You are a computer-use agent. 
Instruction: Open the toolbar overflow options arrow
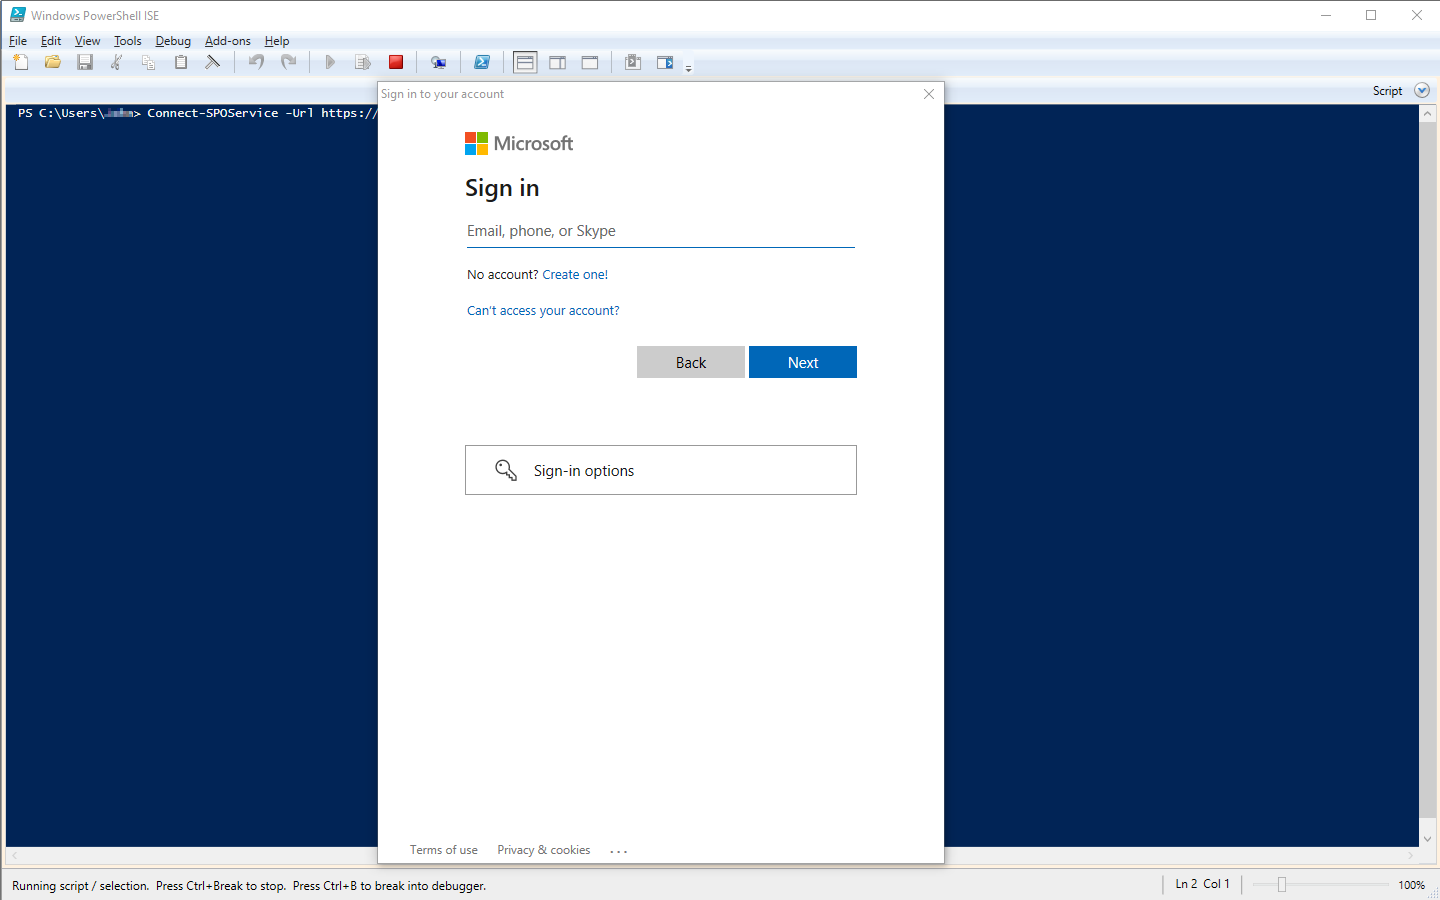[688, 68]
